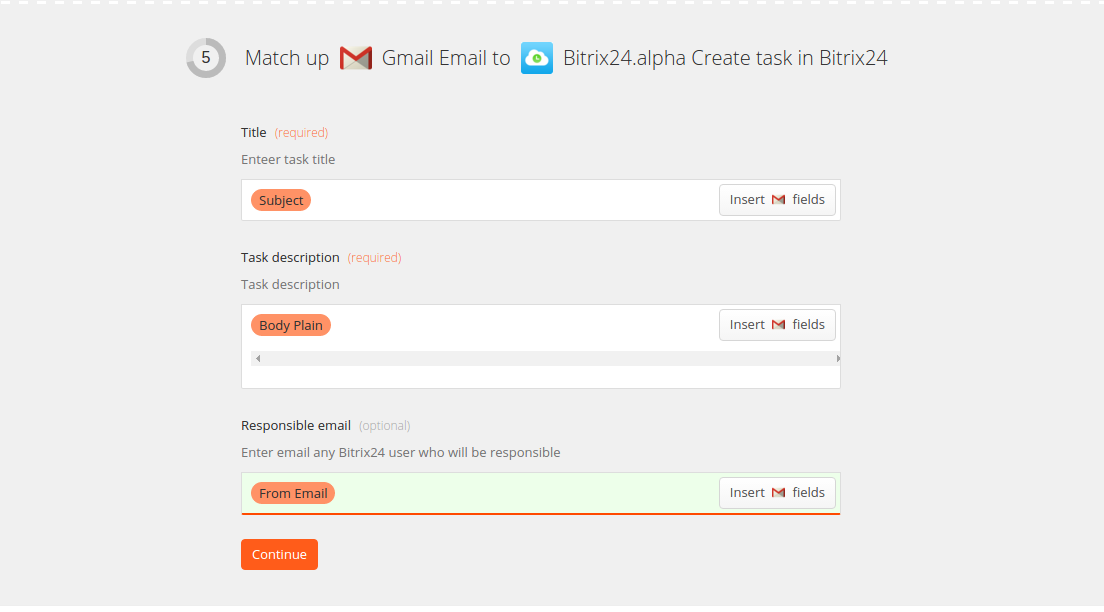Click Gmail icon in Responsible email insert button
Screen dimensions: 1104x612
pos(778,493)
